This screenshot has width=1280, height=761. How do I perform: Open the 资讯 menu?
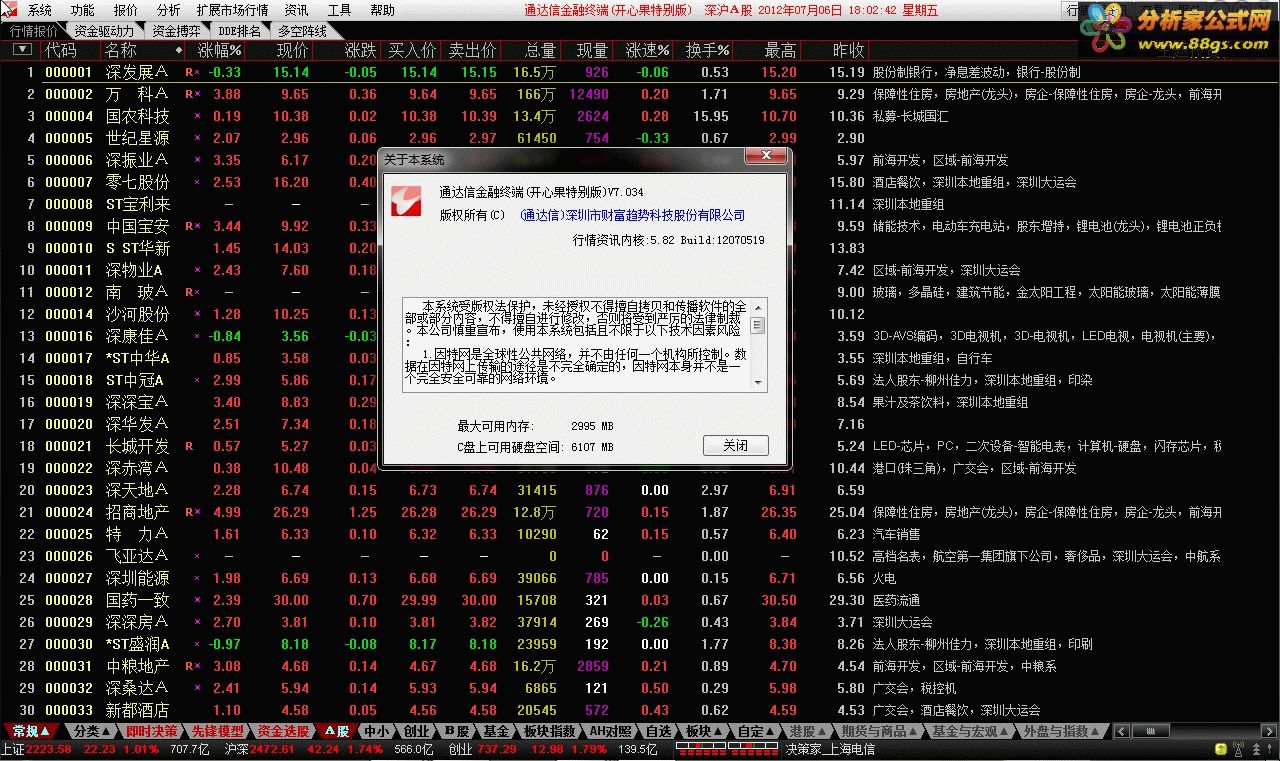[x=296, y=10]
